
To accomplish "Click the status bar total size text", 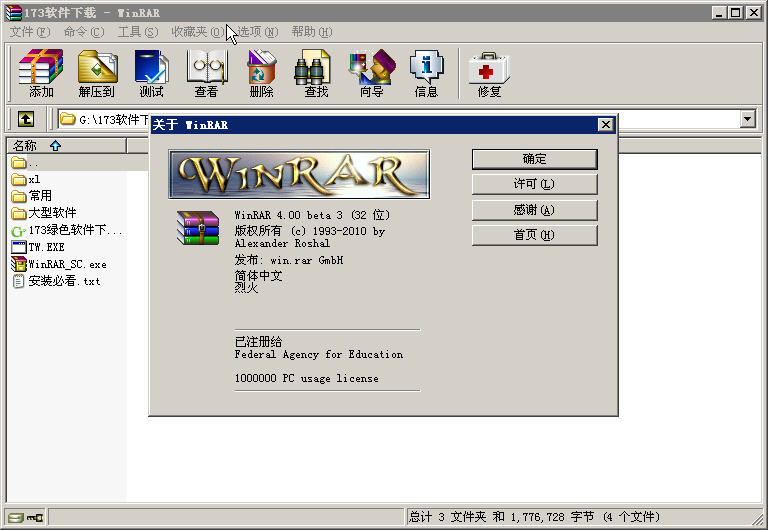I will pos(534,517).
